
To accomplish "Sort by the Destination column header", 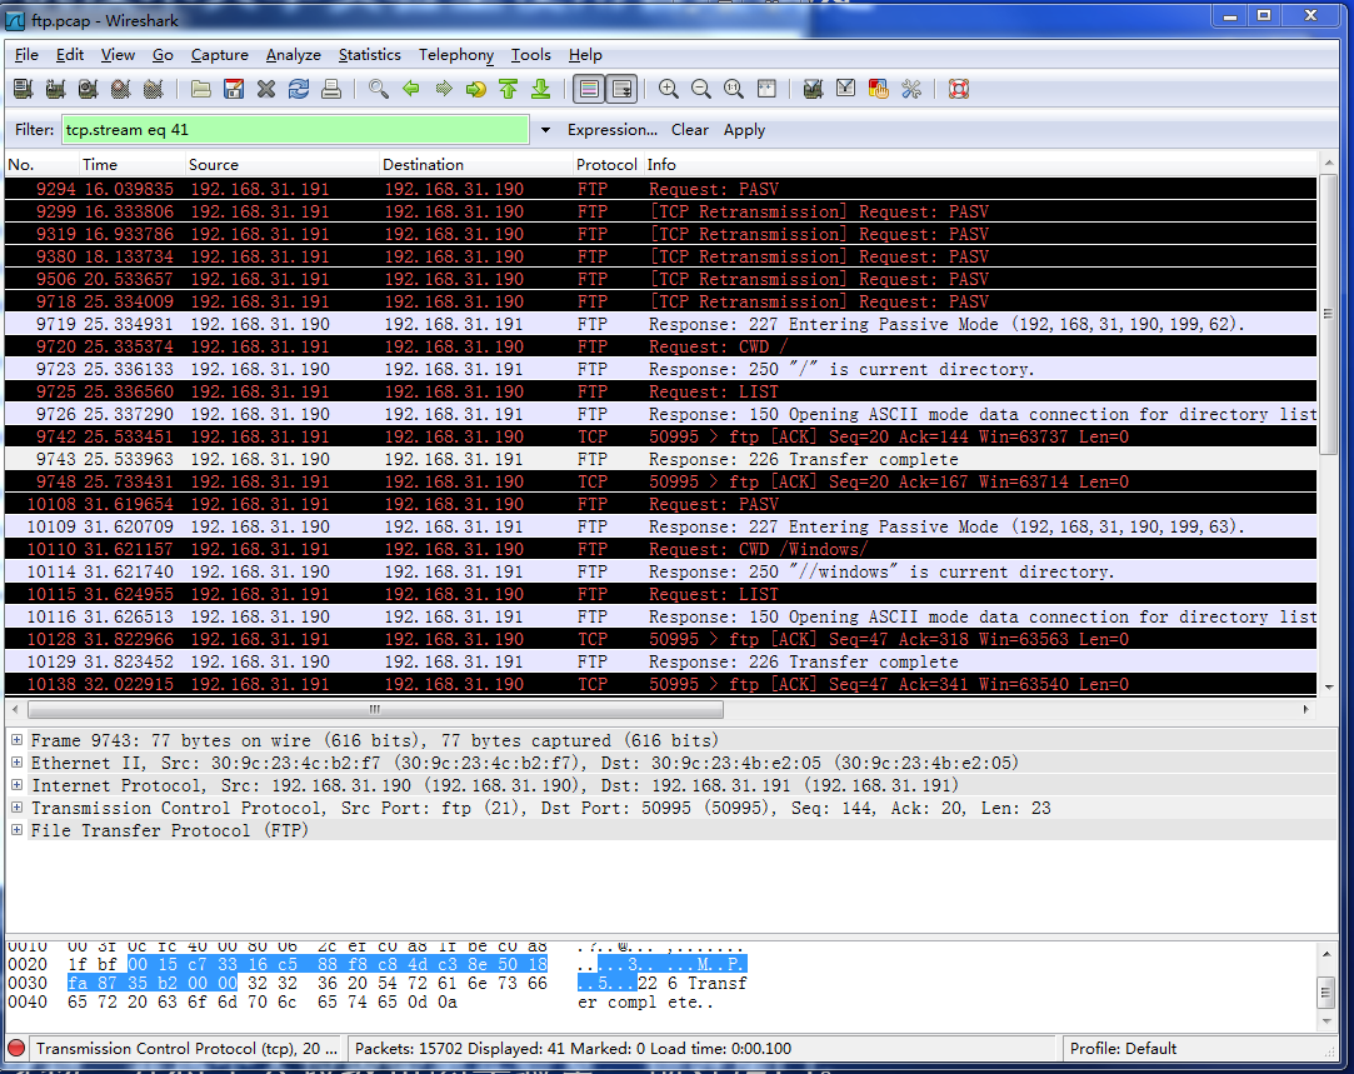I will tap(475, 165).
